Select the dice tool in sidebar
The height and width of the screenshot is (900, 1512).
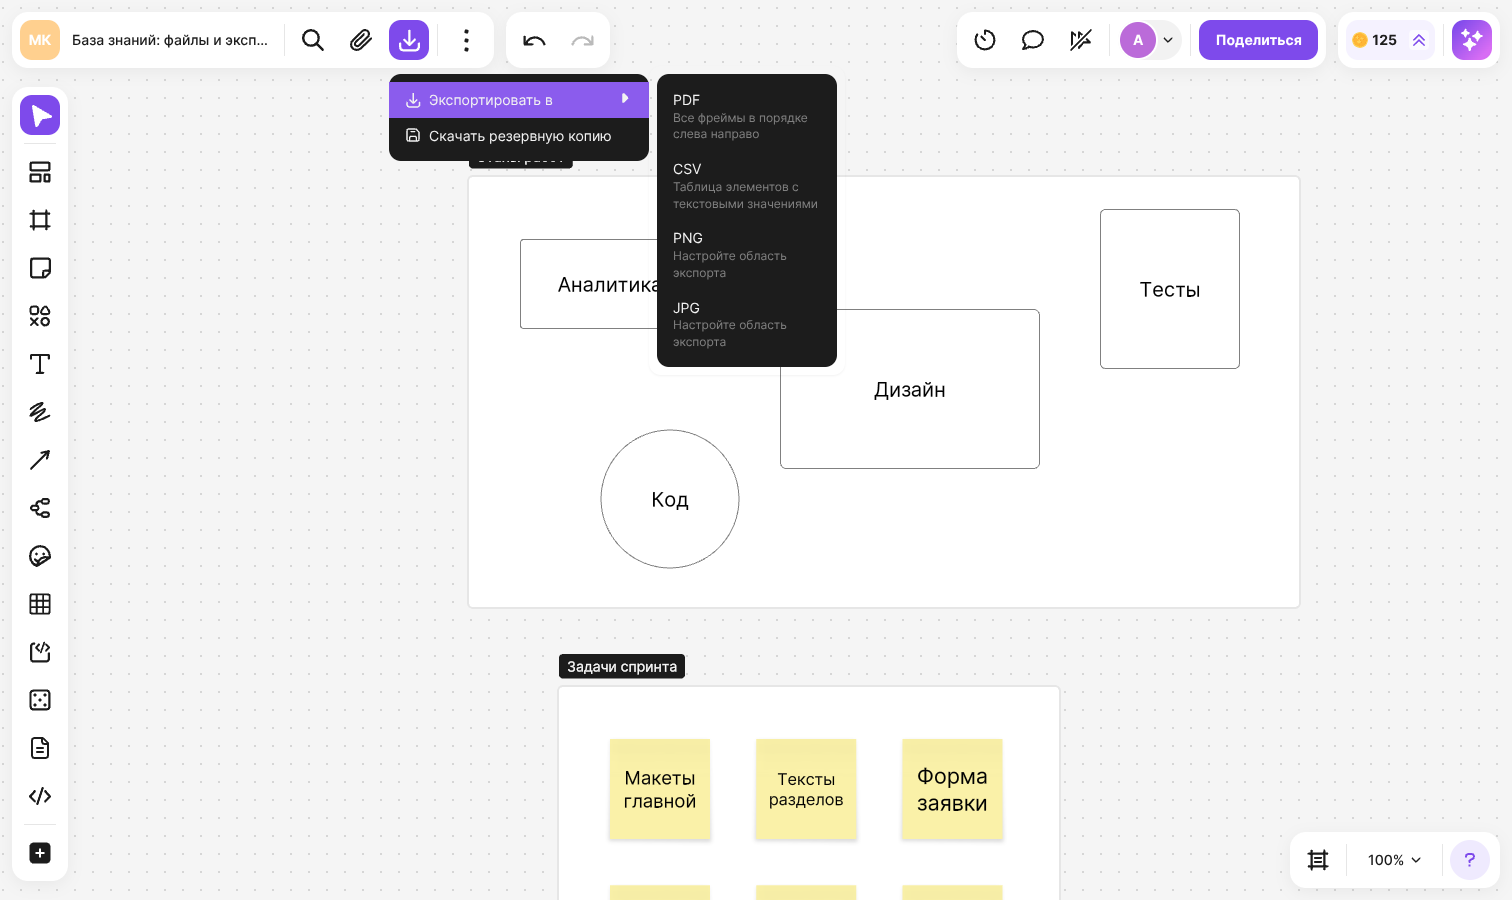[x=40, y=700]
